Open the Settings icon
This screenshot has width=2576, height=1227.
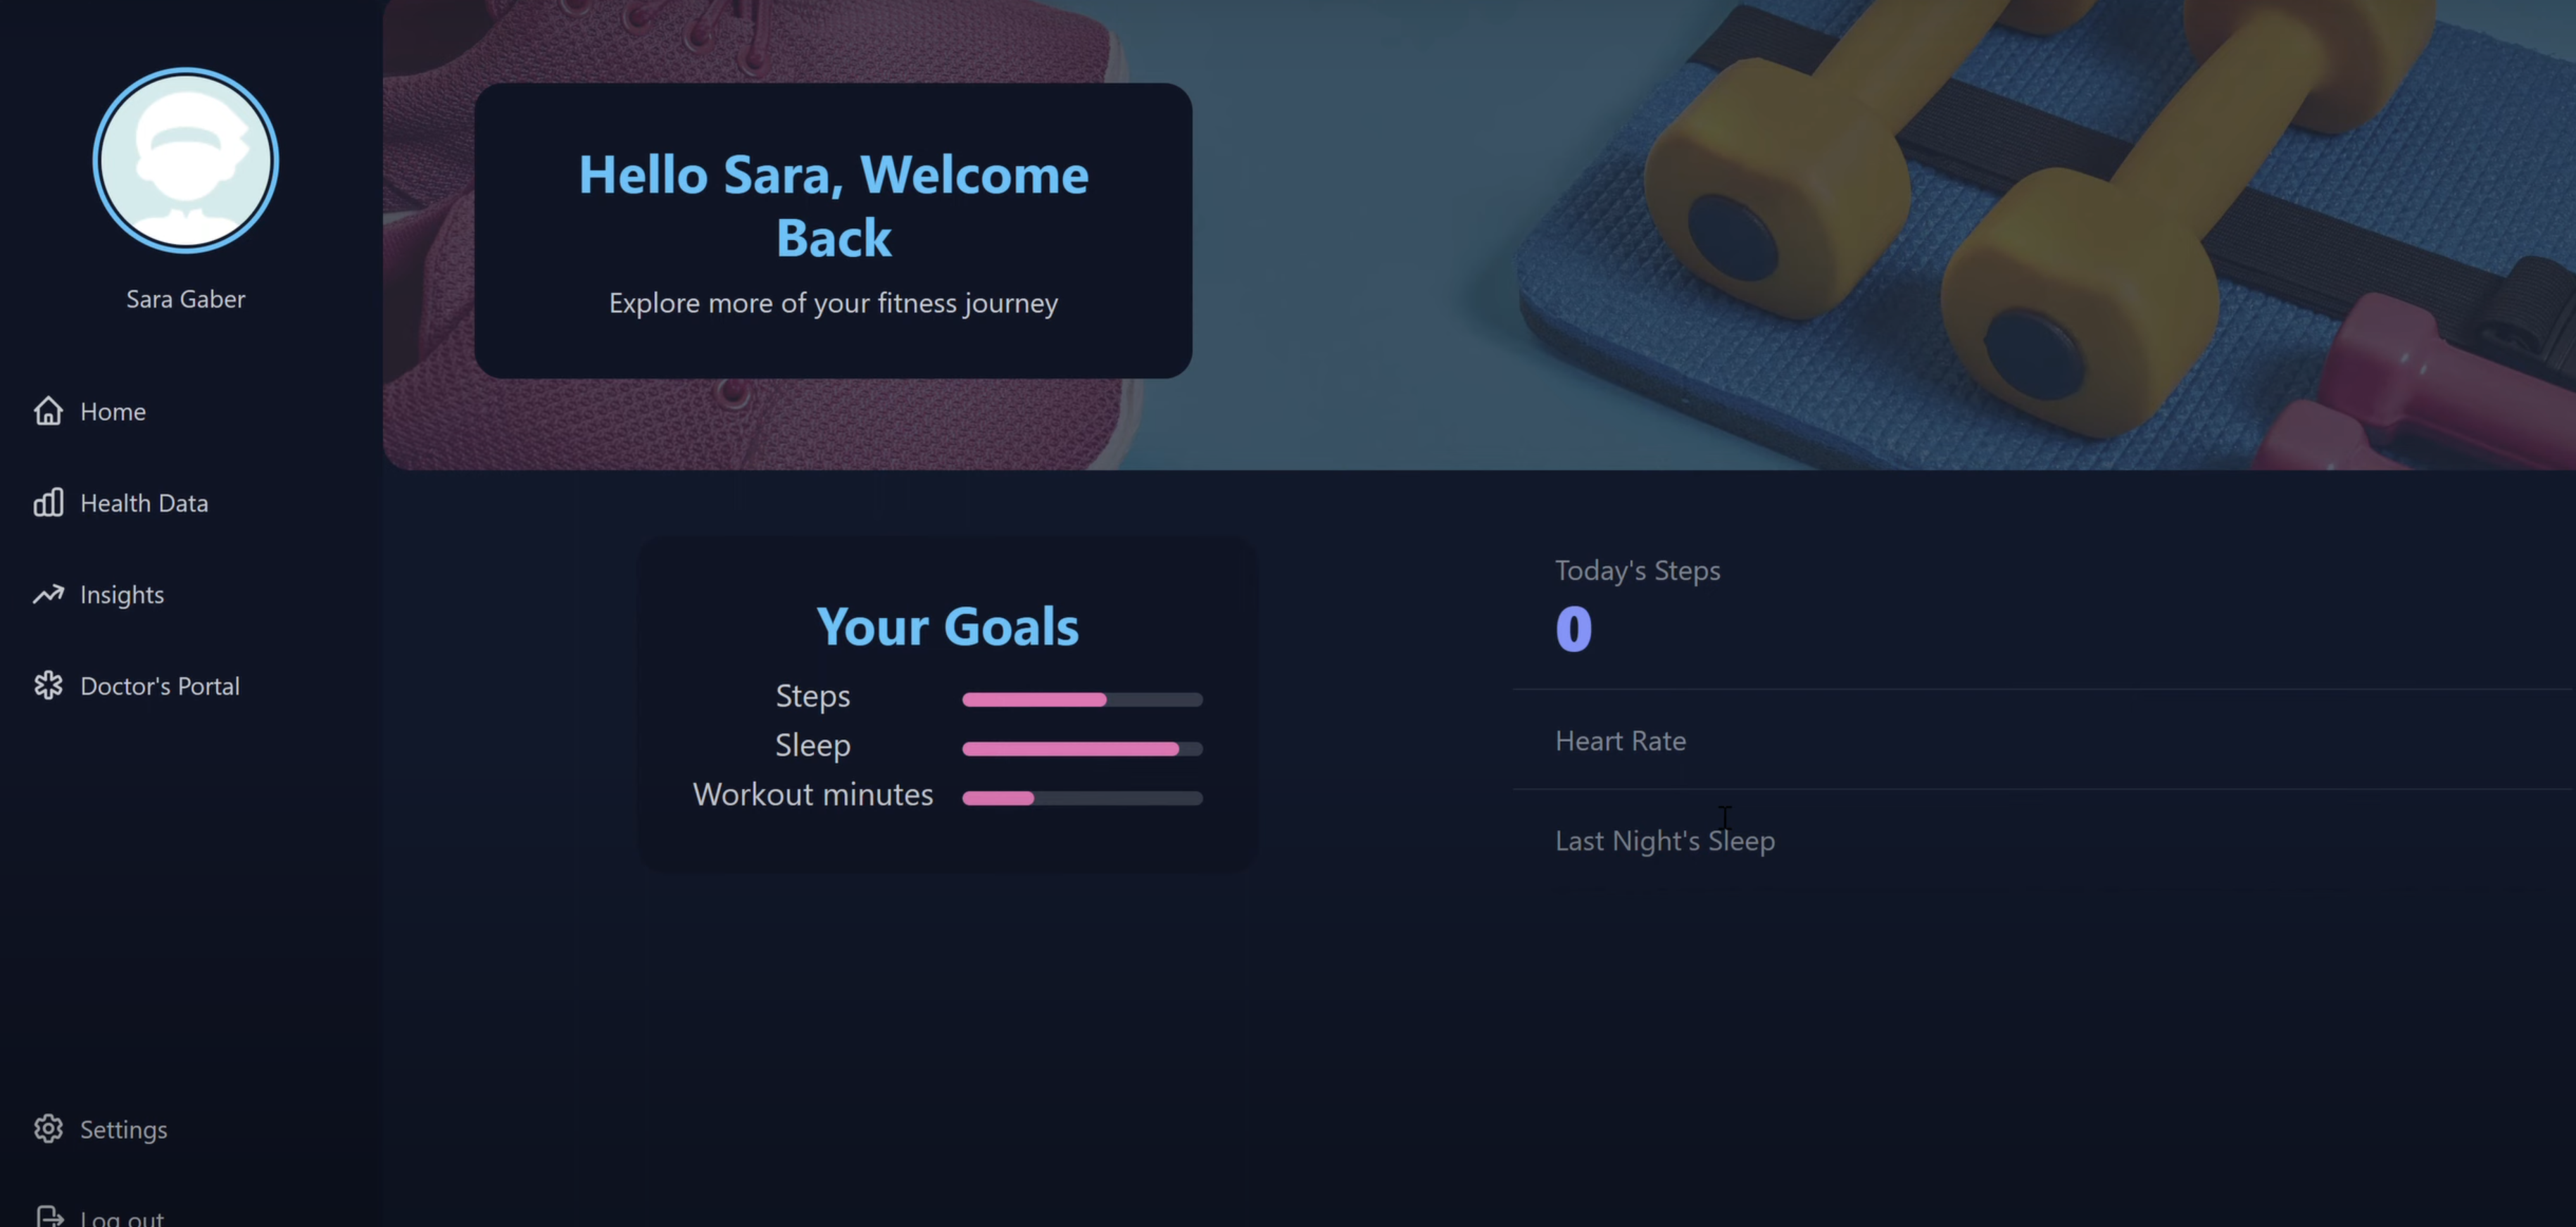pos(46,1128)
